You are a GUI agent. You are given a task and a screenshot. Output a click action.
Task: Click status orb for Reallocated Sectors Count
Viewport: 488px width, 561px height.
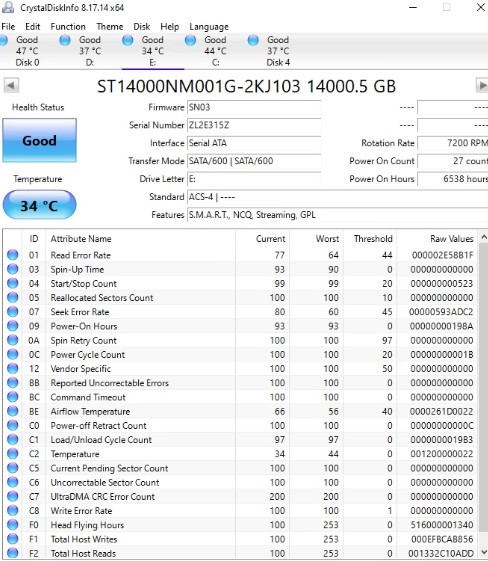13,297
